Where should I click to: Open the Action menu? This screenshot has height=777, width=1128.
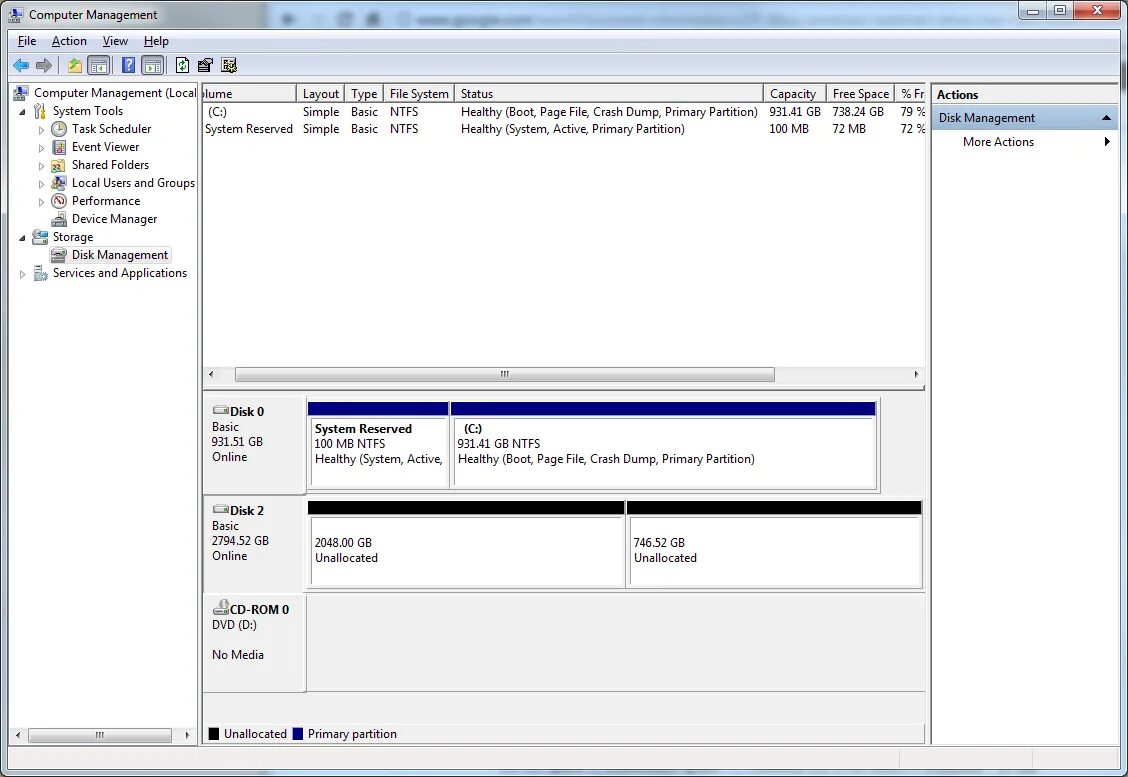(69, 41)
